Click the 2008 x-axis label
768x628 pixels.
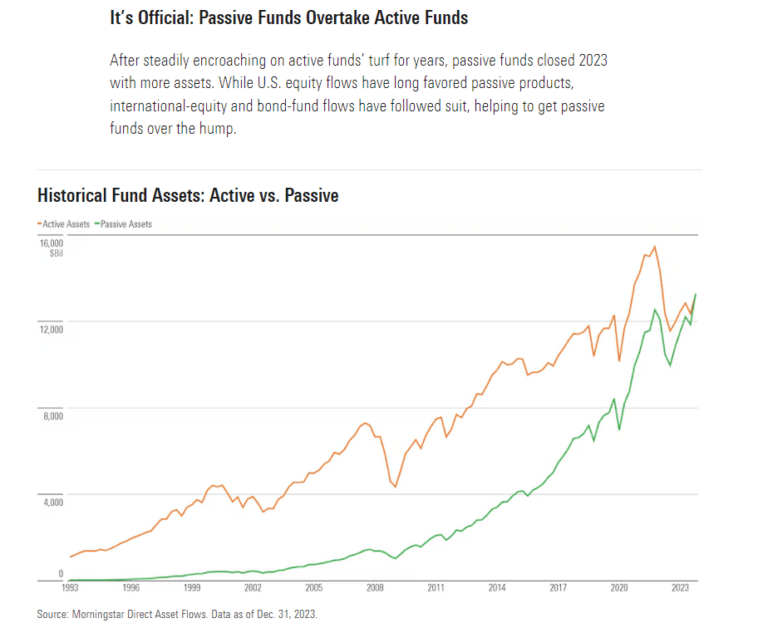[x=375, y=589]
